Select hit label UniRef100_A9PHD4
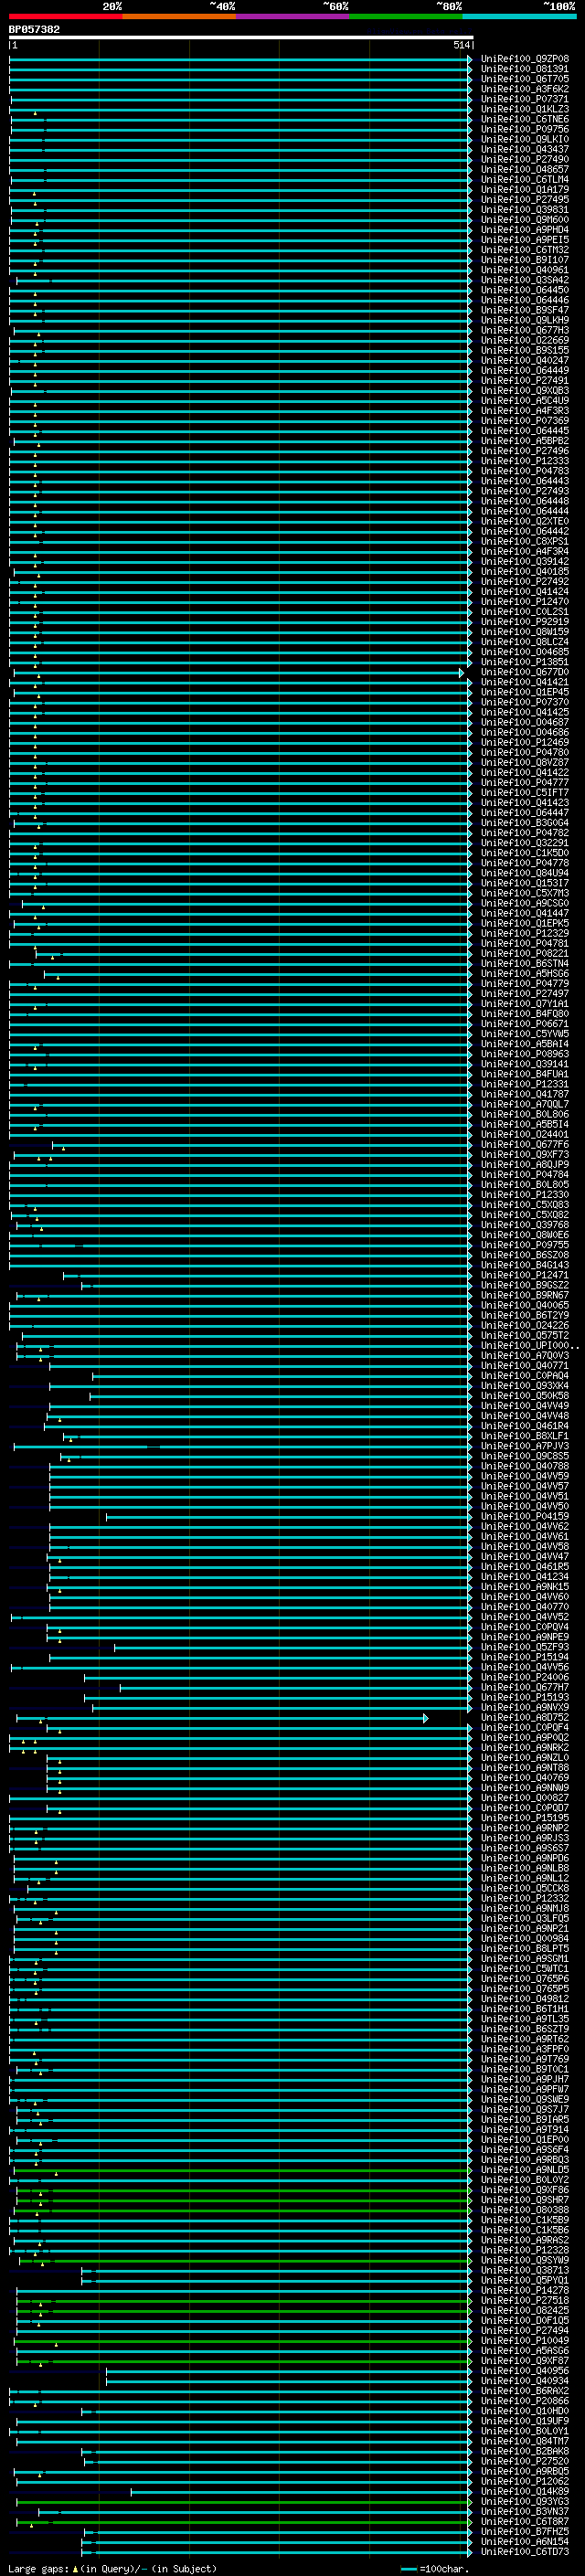 pos(525,230)
